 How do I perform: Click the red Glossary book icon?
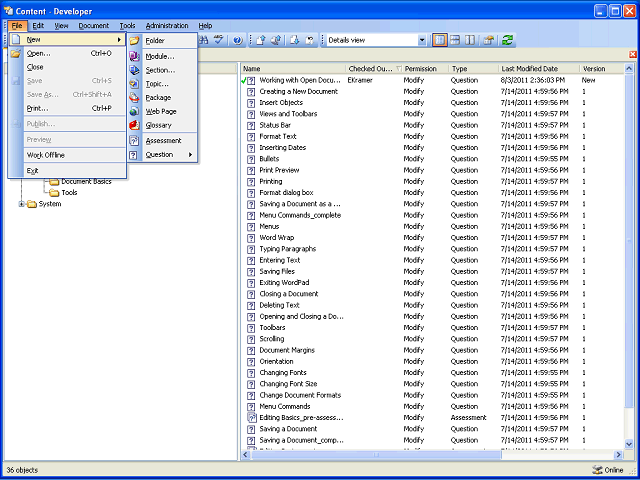pos(134,125)
